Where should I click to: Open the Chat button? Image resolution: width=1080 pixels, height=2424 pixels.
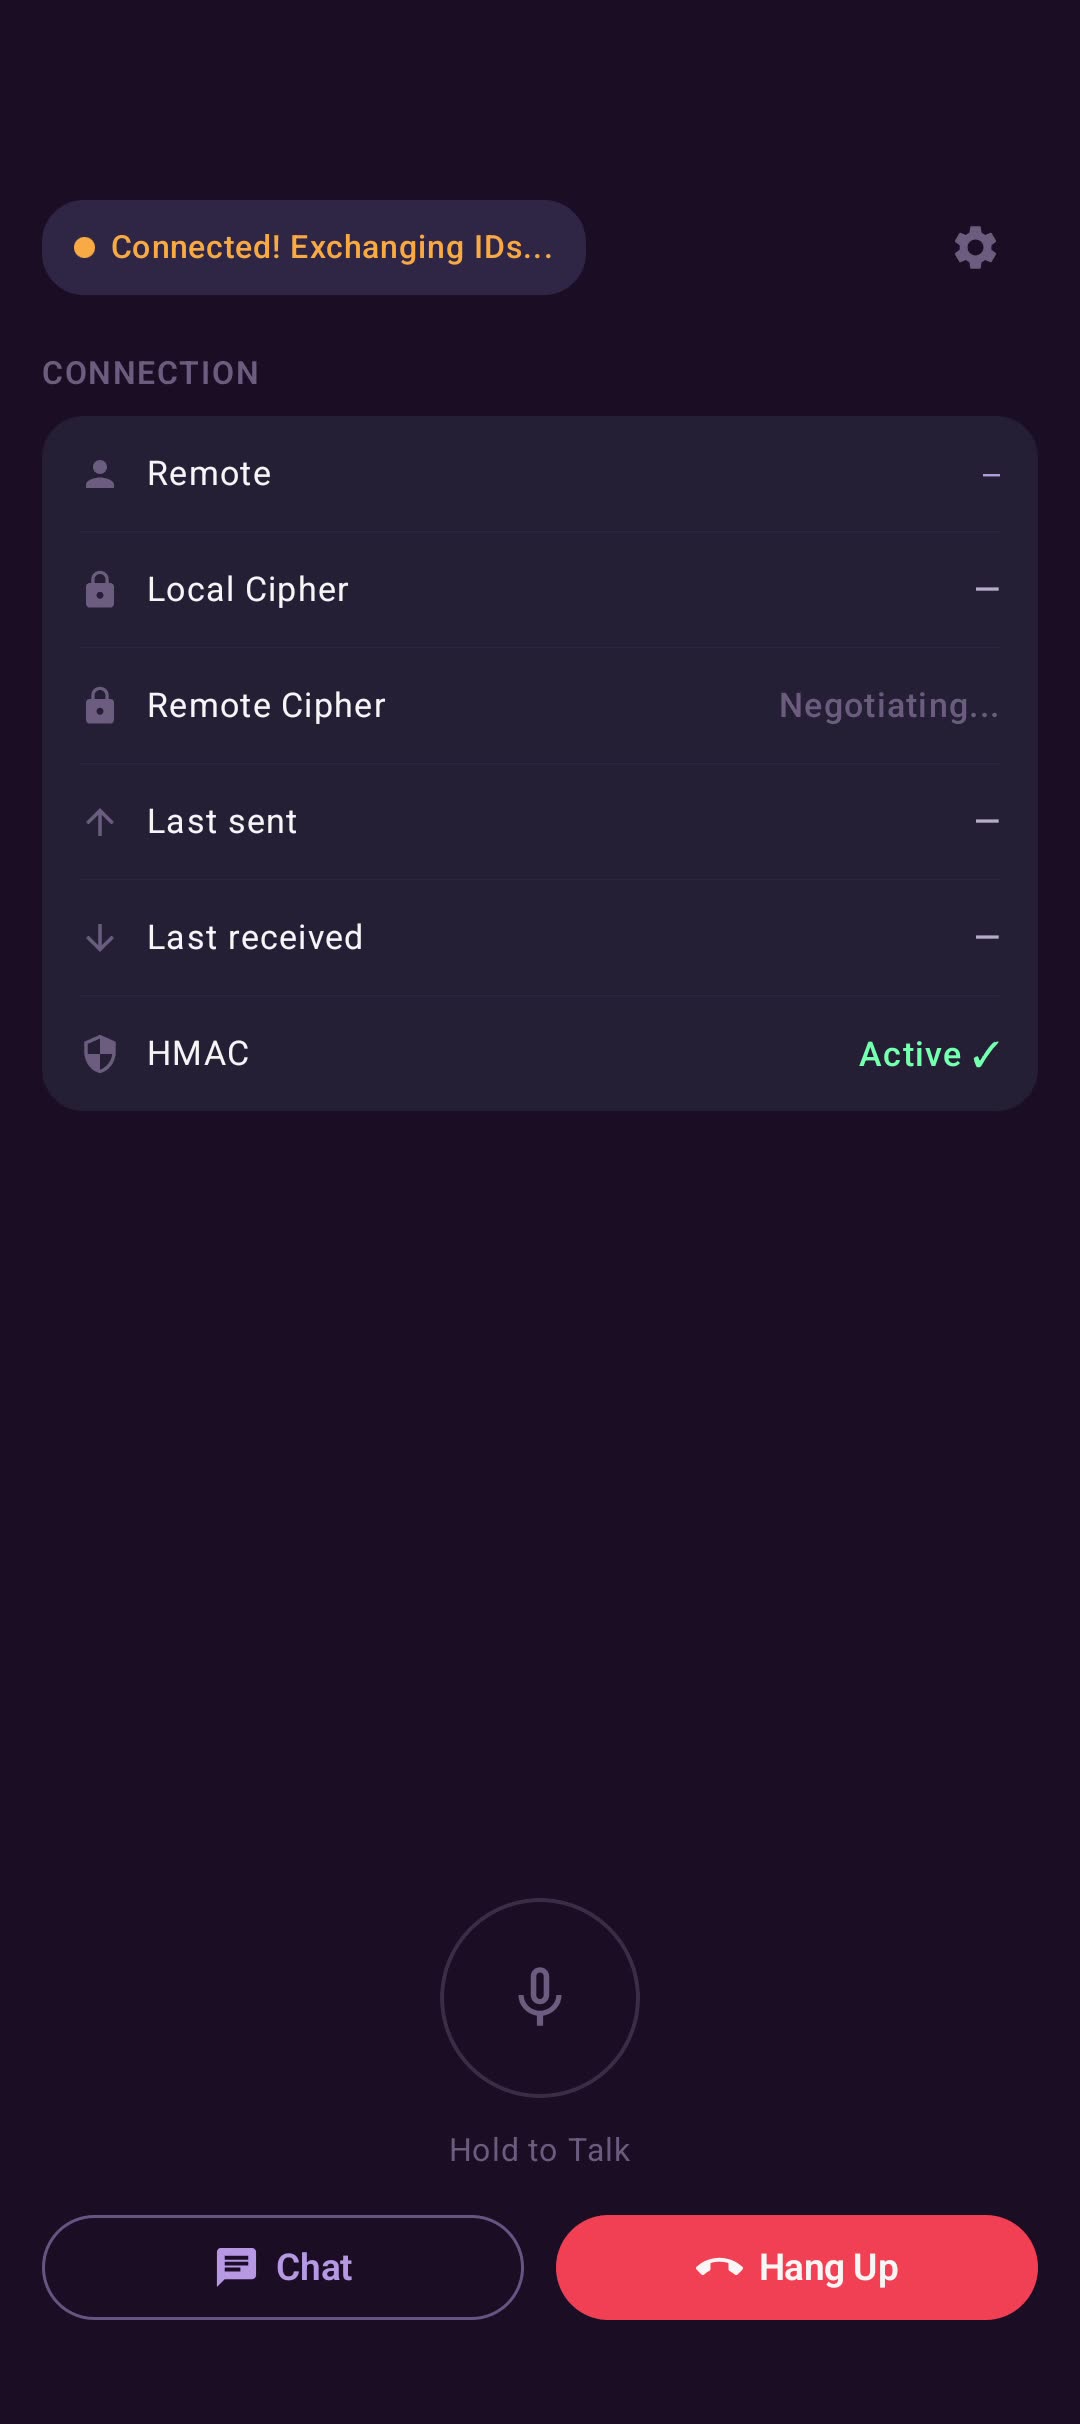point(283,2267)
